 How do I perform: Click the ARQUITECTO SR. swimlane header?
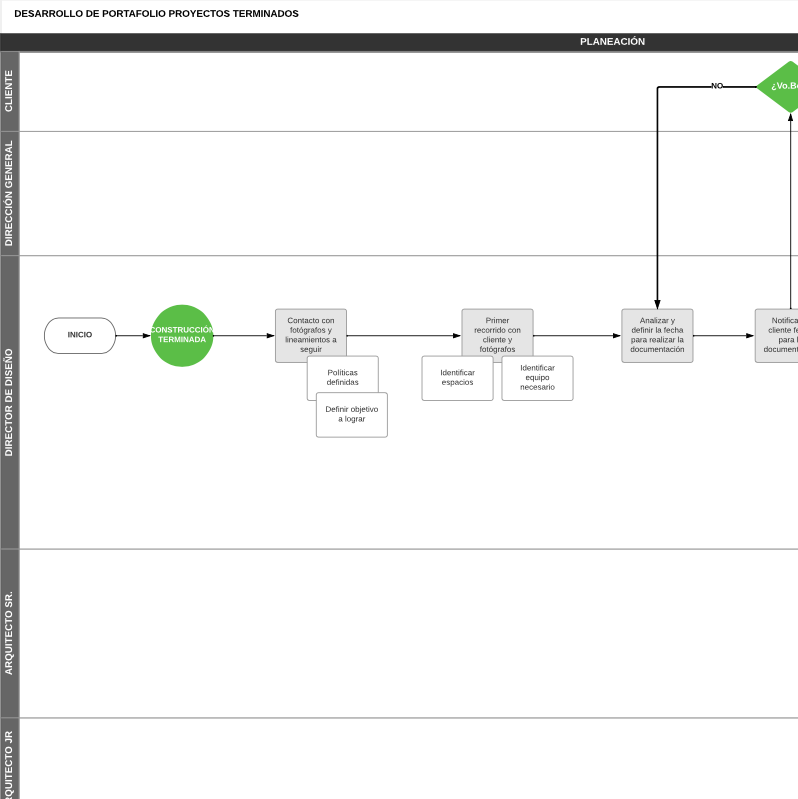tap(9, 633)
